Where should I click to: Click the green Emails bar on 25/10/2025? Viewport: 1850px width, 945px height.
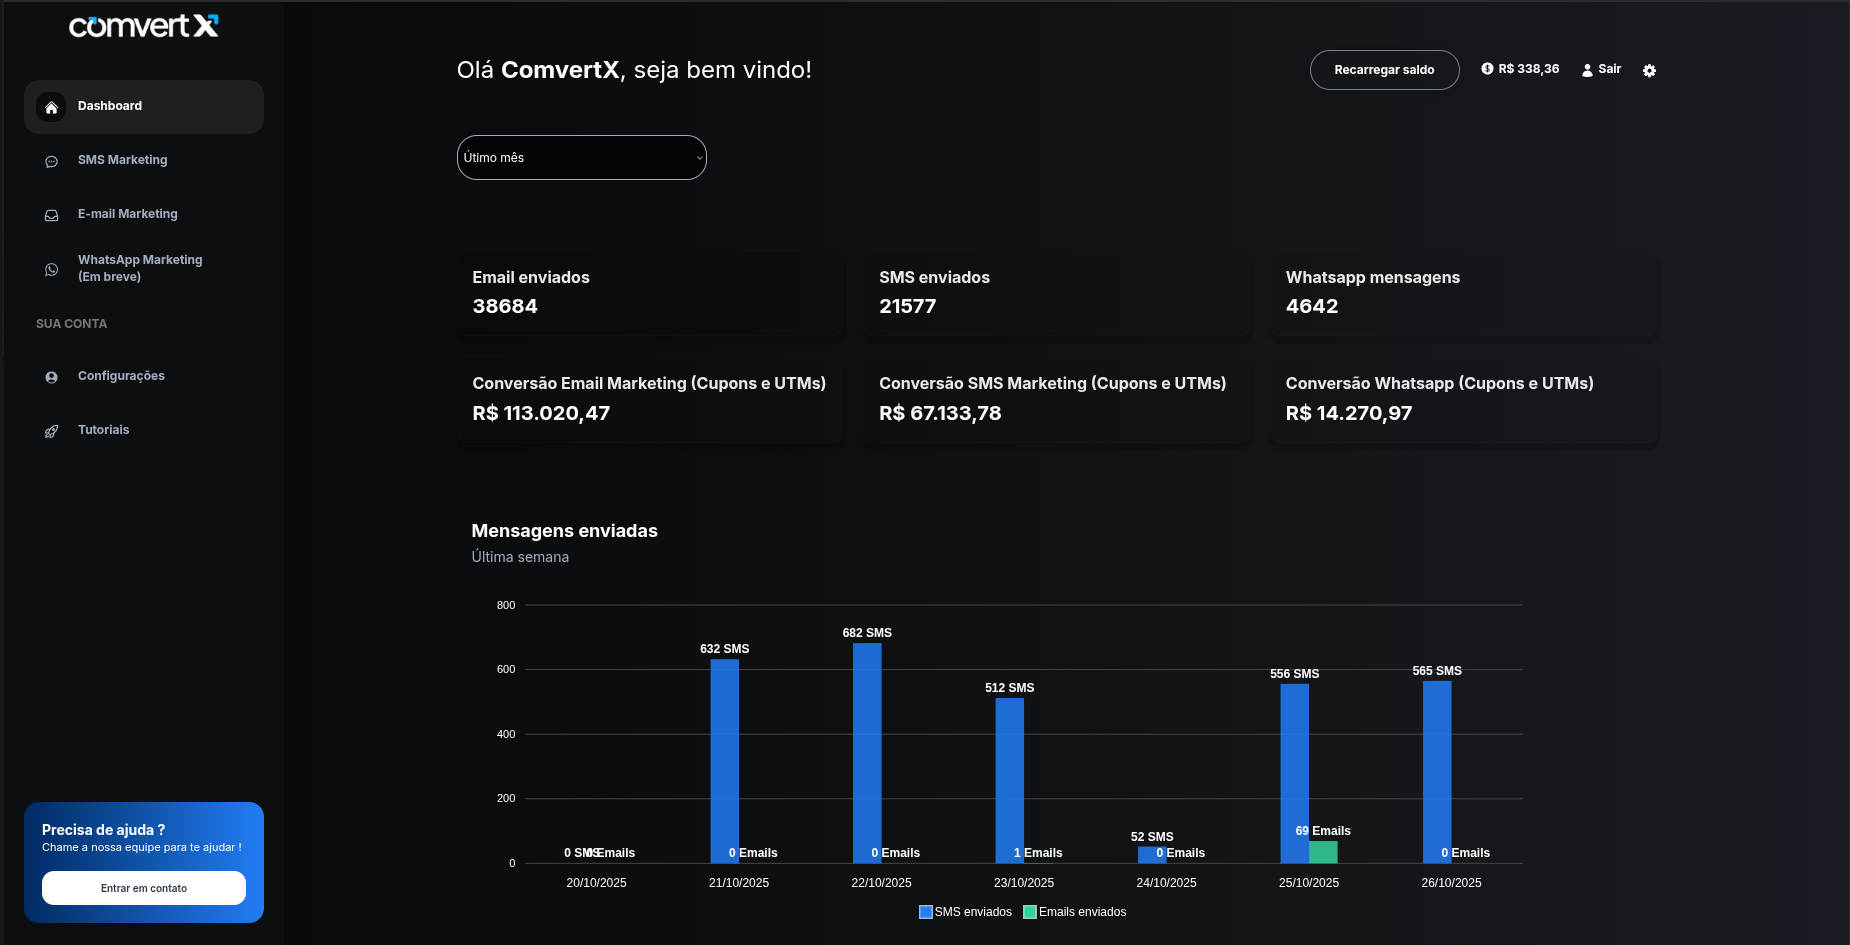pos(1323,852)
